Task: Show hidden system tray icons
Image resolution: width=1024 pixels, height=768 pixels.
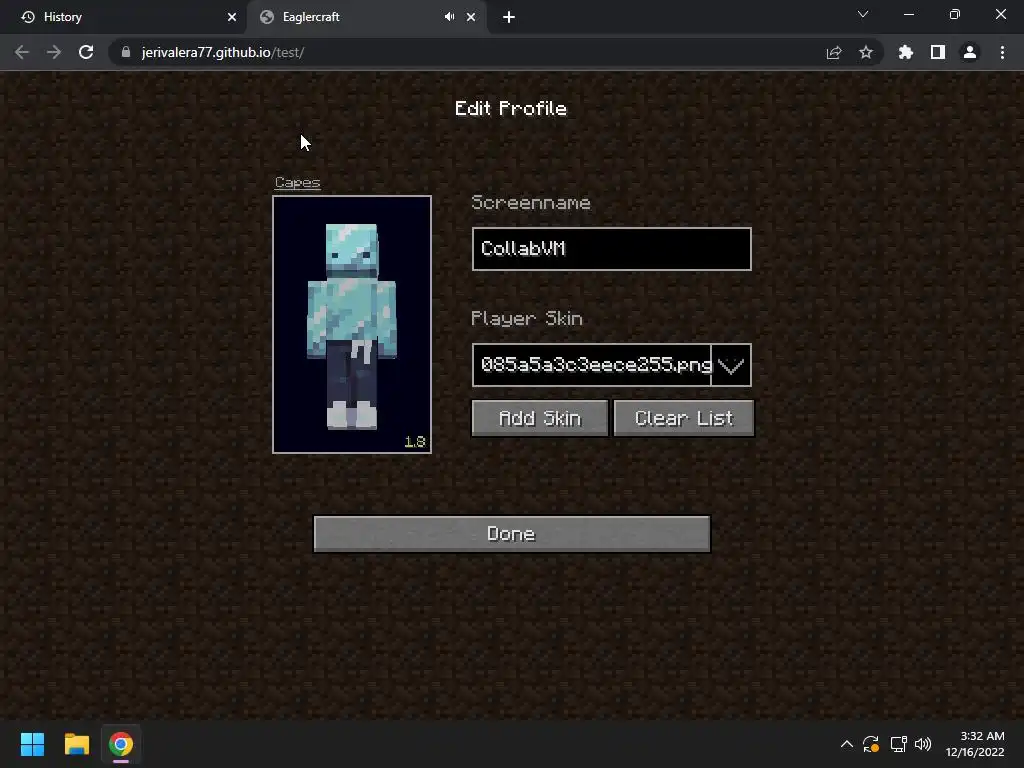Action: (846, 744)
